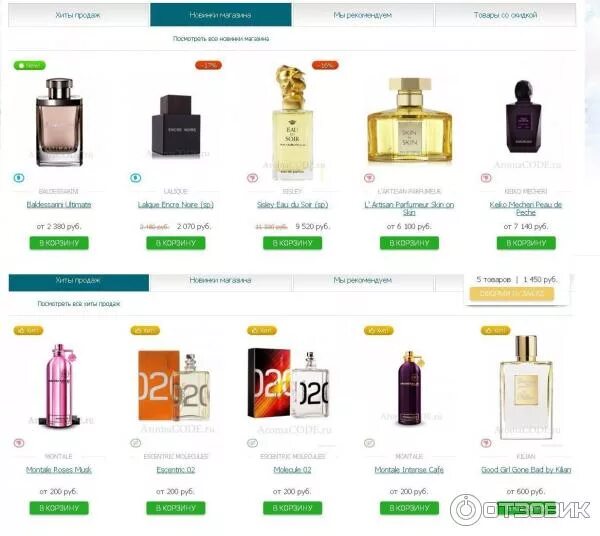Image resolution: width=600 pixels, height=536 pixels.
Task: Open Lalique Encre Noire product link
Action: (x=176, y=205)
